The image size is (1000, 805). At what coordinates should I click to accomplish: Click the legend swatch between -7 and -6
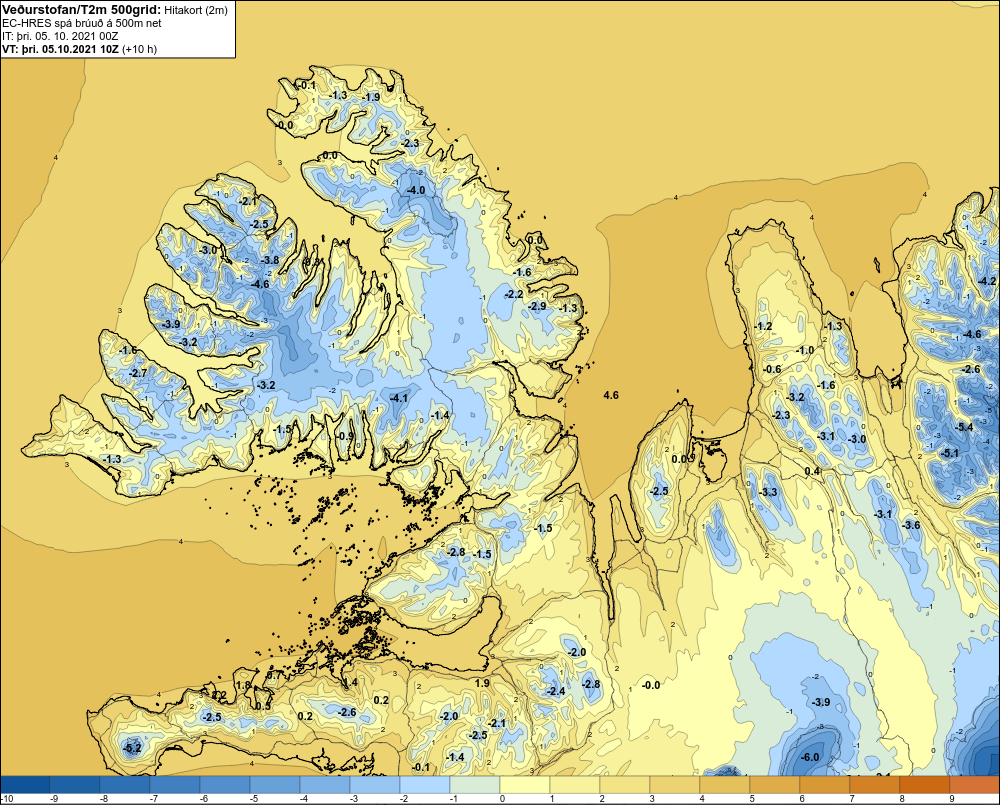175,784
